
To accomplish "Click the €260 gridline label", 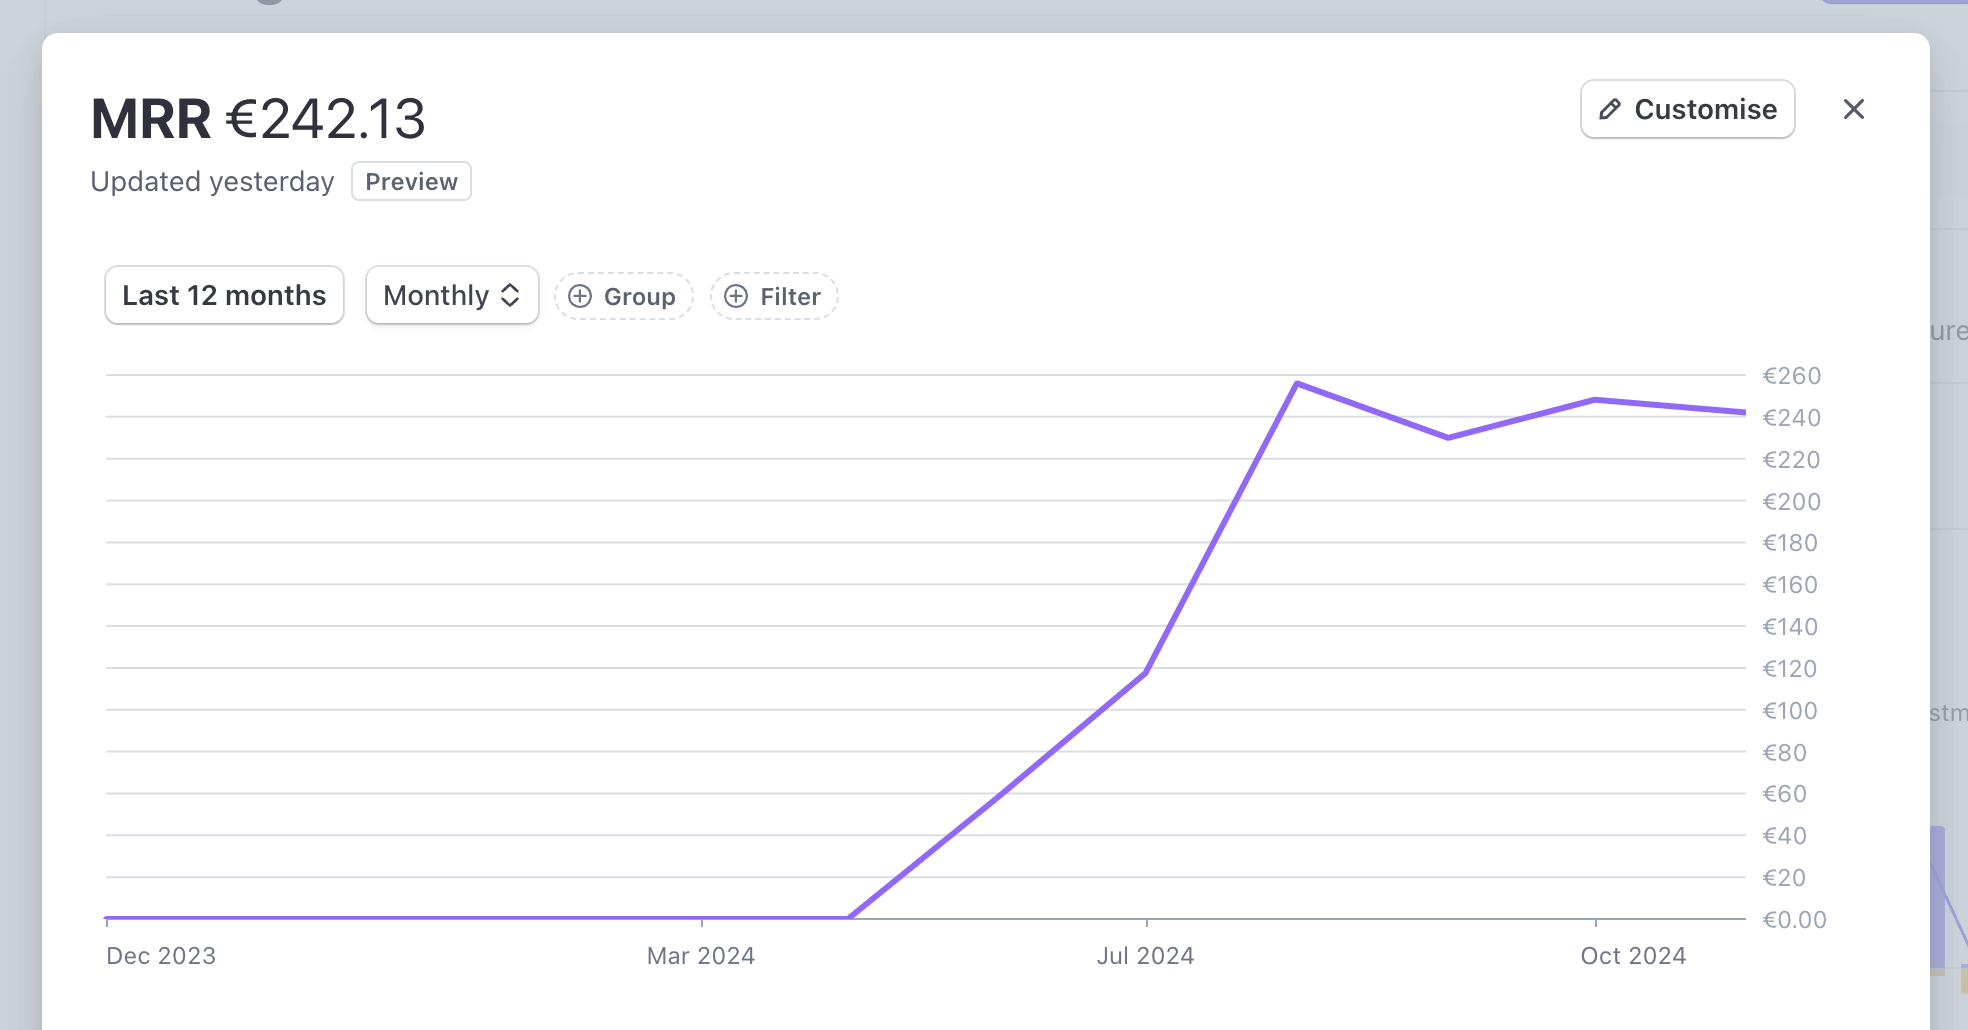I will tap(1791, 376).
